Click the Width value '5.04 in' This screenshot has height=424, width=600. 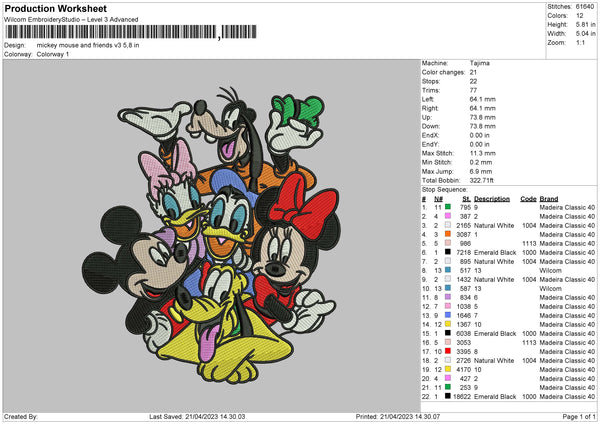(x=585, y=34)
